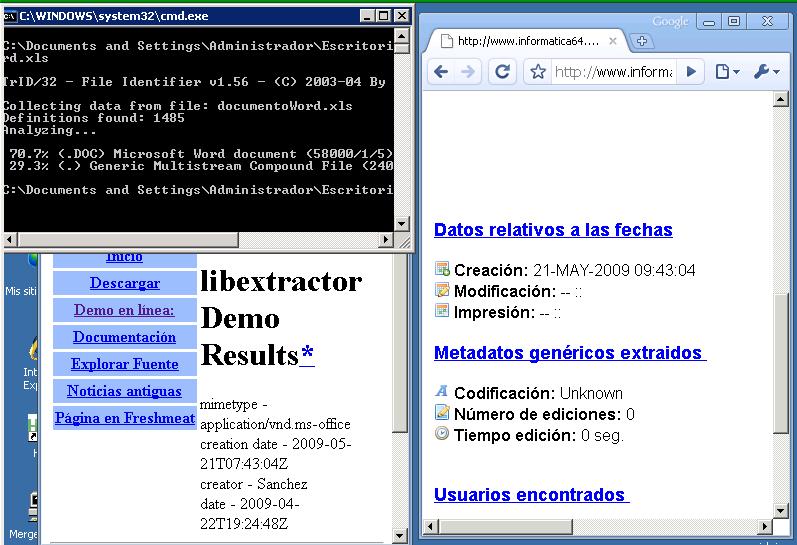Click 'Definitions found: 1485' line in cmd

(x=94, y=118)
